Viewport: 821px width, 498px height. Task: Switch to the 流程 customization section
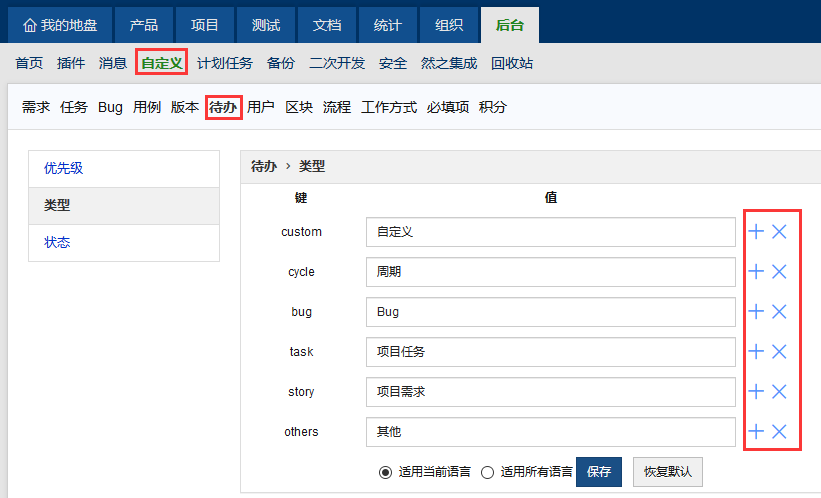337,107
